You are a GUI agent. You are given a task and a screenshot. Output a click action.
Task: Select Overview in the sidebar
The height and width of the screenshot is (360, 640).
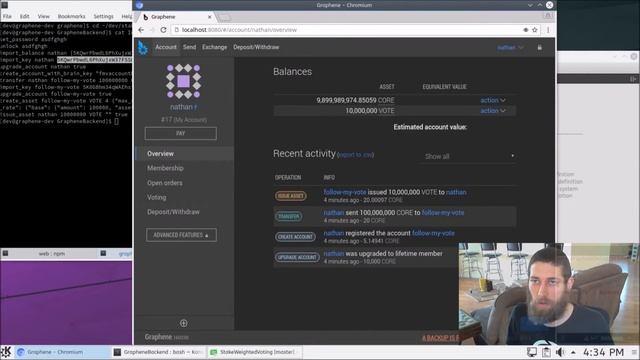(184, 154)
